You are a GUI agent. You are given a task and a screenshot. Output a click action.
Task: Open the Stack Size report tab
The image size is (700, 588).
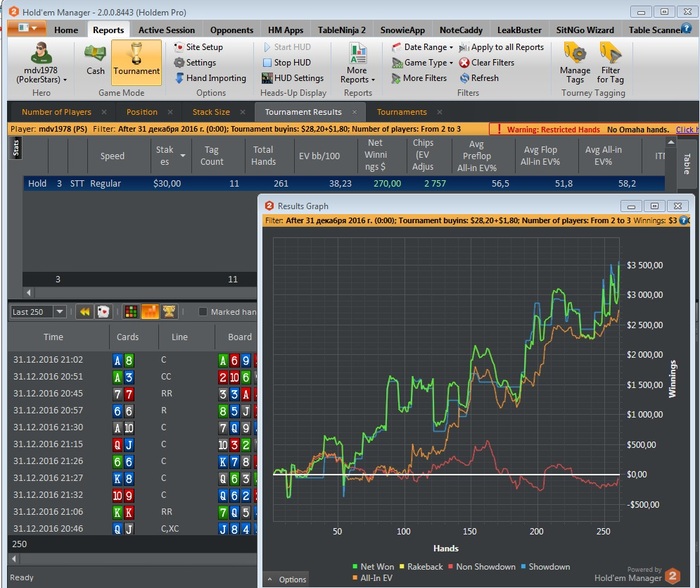click(210, 112)
